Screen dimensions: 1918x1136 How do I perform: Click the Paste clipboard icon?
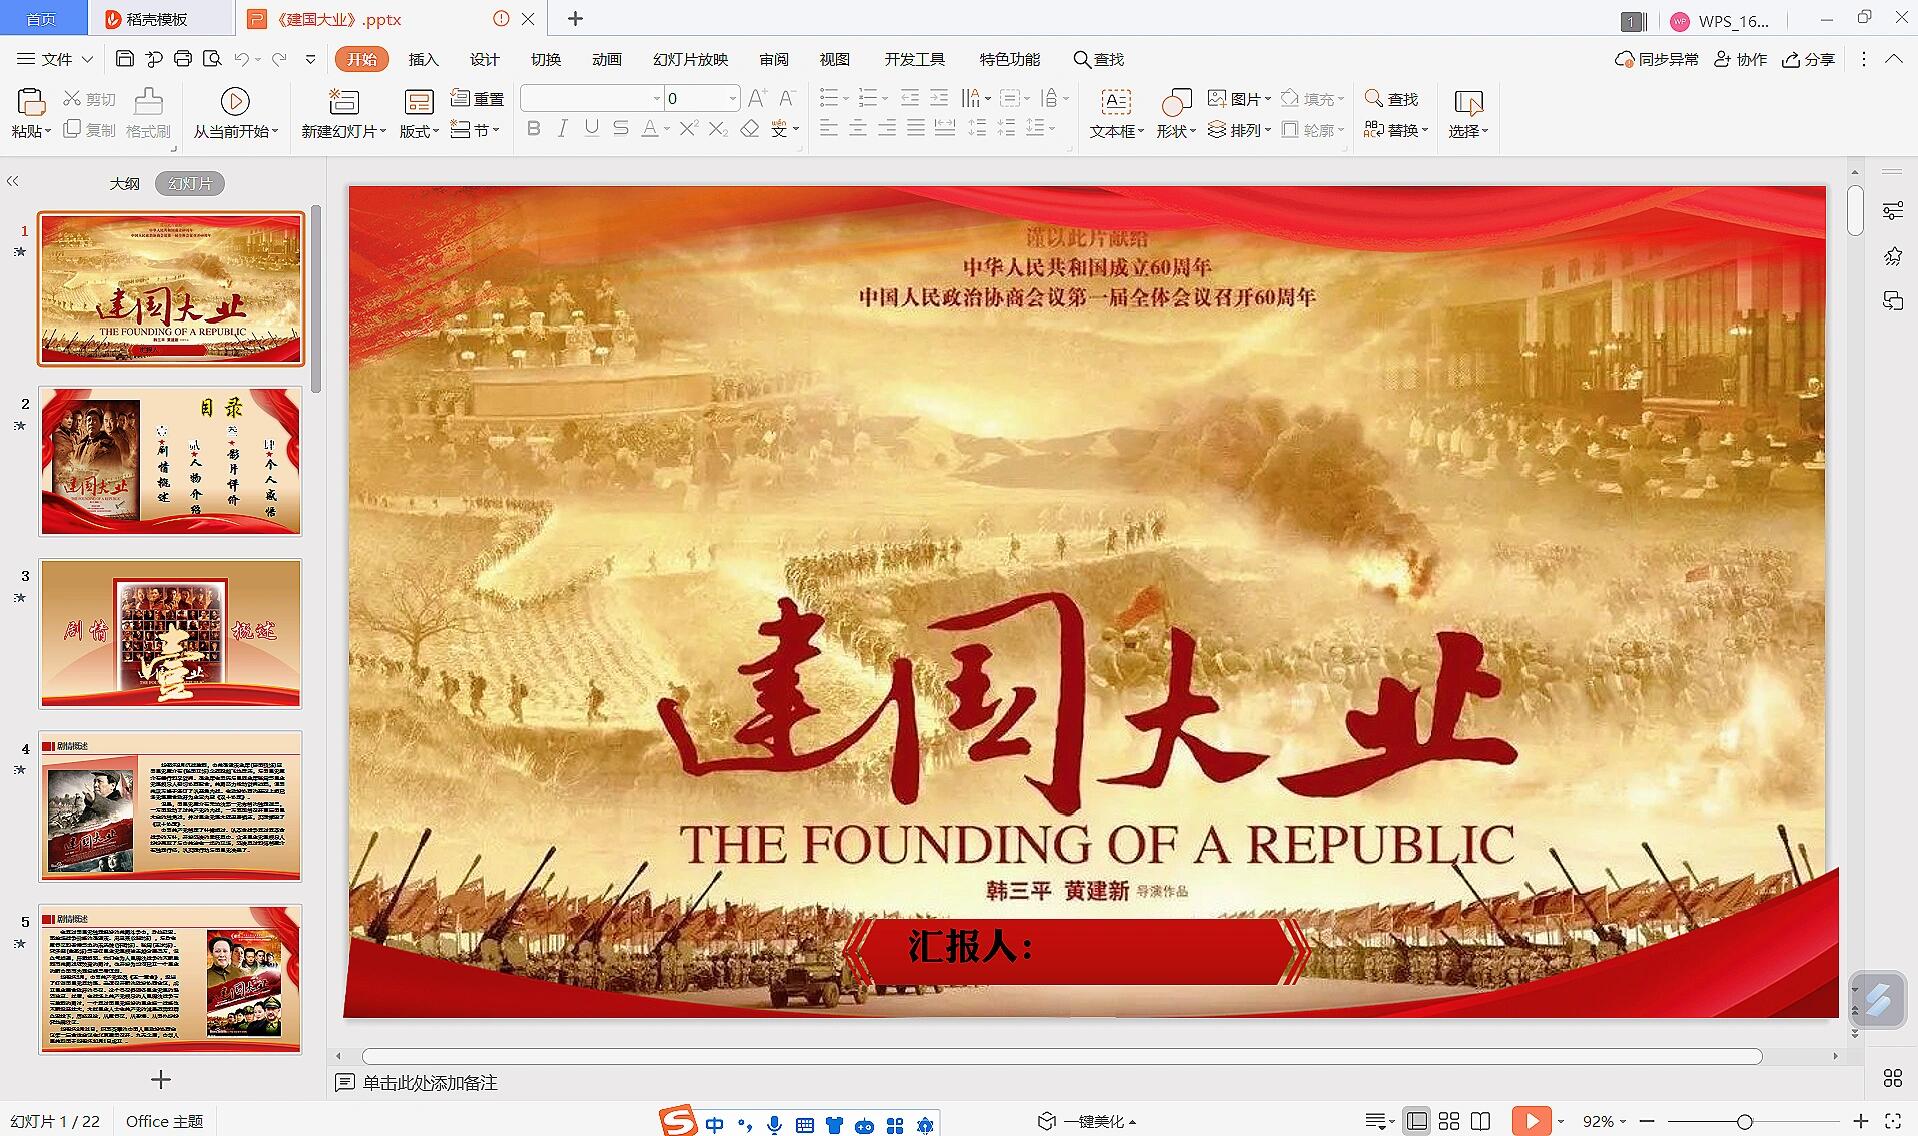[31, 102]
